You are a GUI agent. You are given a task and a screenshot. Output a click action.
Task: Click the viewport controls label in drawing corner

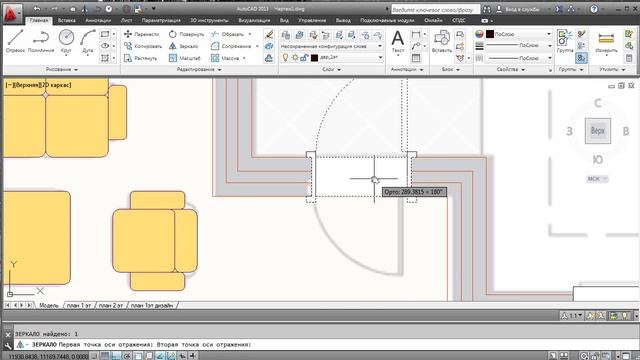tap(38, 85)
